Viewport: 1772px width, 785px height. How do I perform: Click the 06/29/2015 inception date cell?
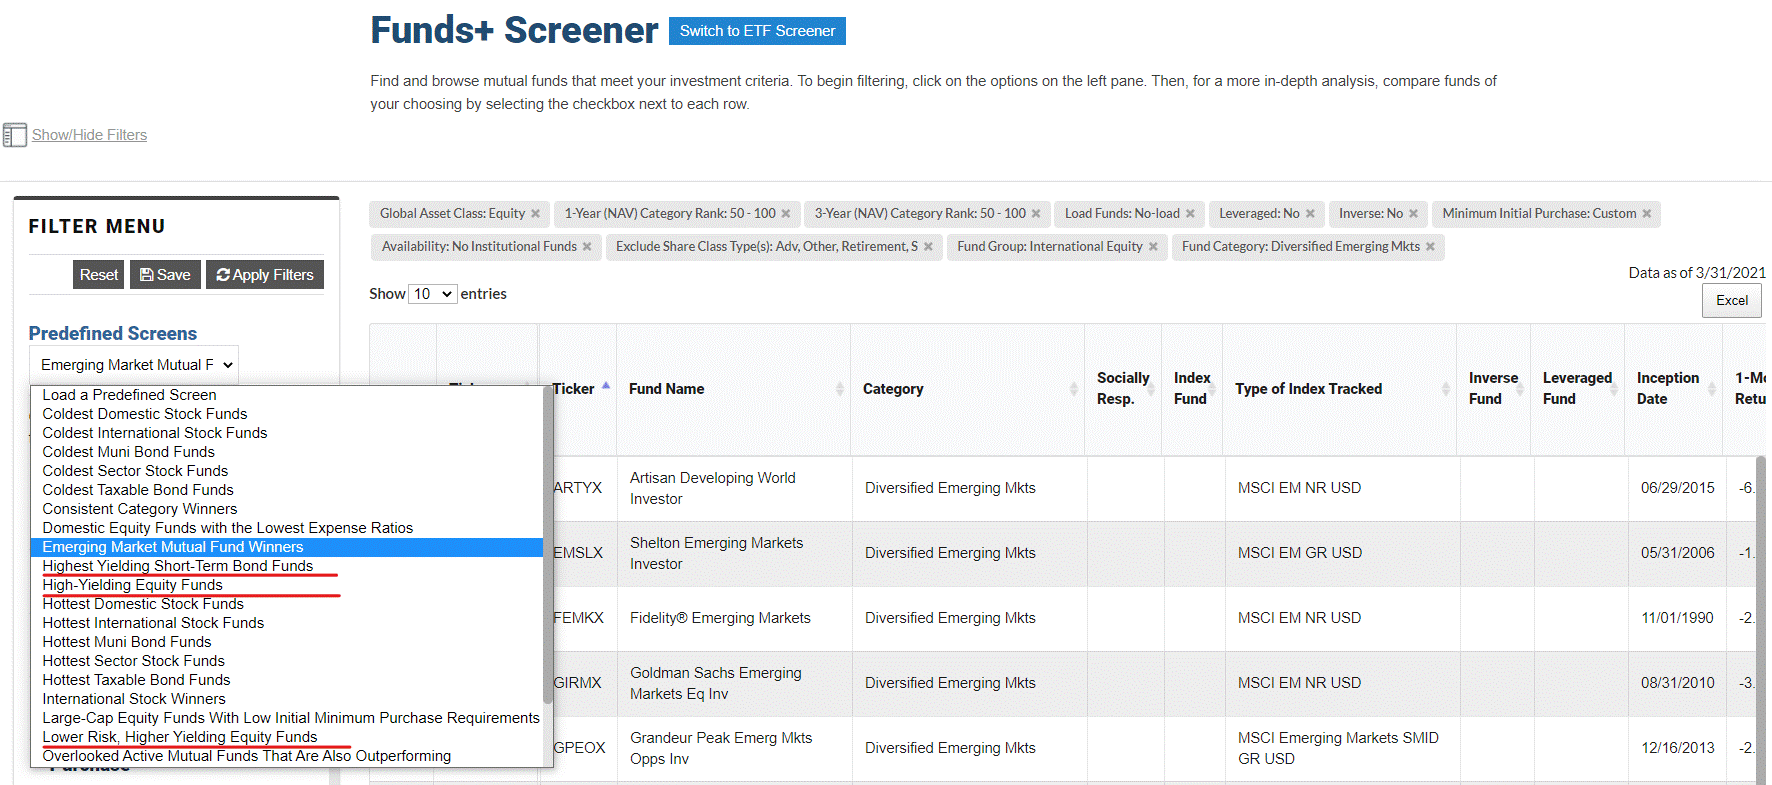(1678, 488)
